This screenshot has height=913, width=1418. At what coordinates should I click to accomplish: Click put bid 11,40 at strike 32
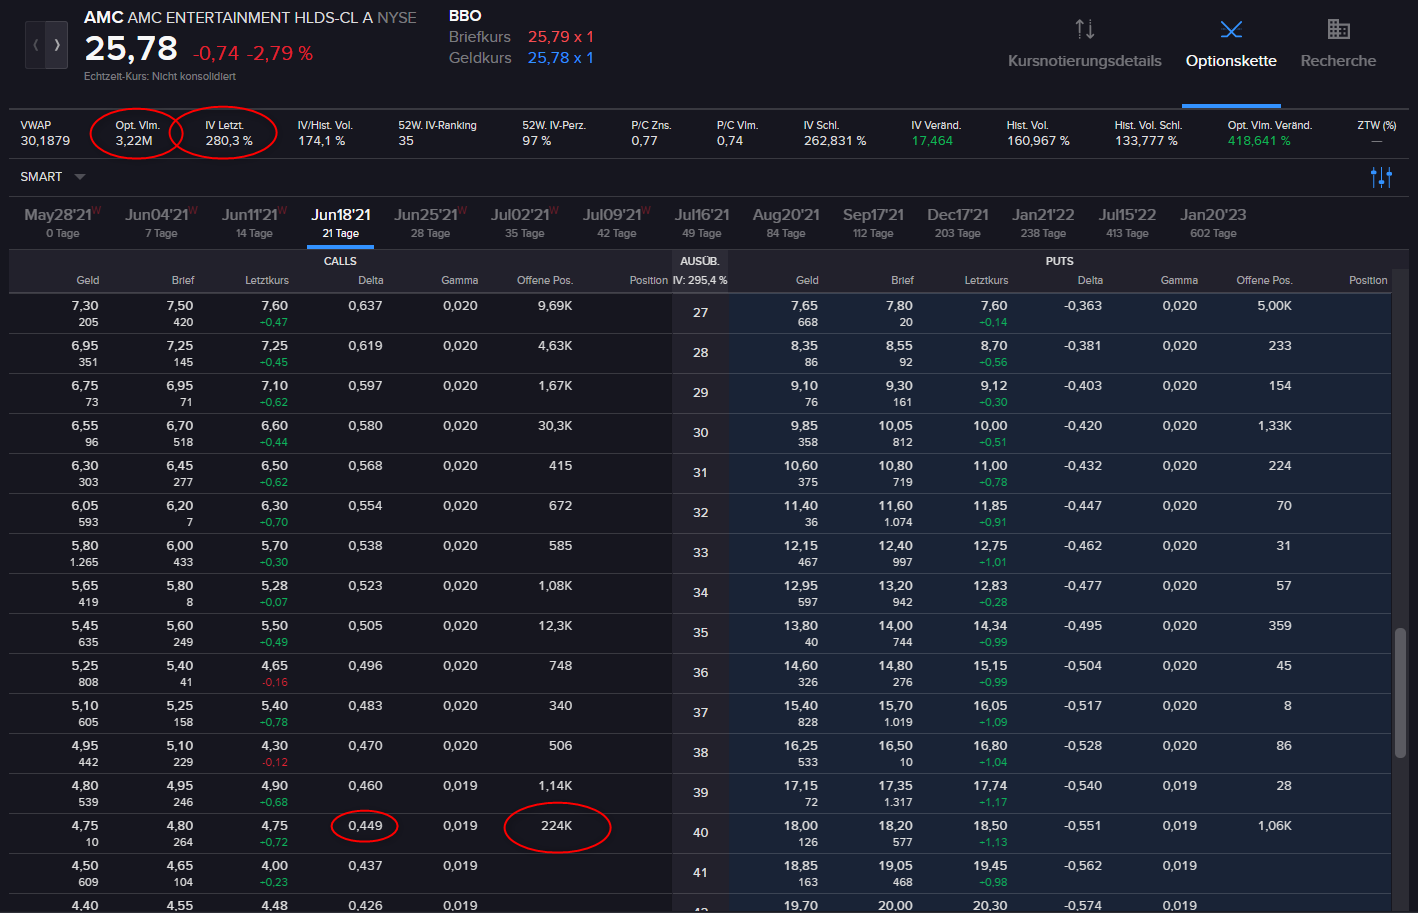click(x=801, y=506)
